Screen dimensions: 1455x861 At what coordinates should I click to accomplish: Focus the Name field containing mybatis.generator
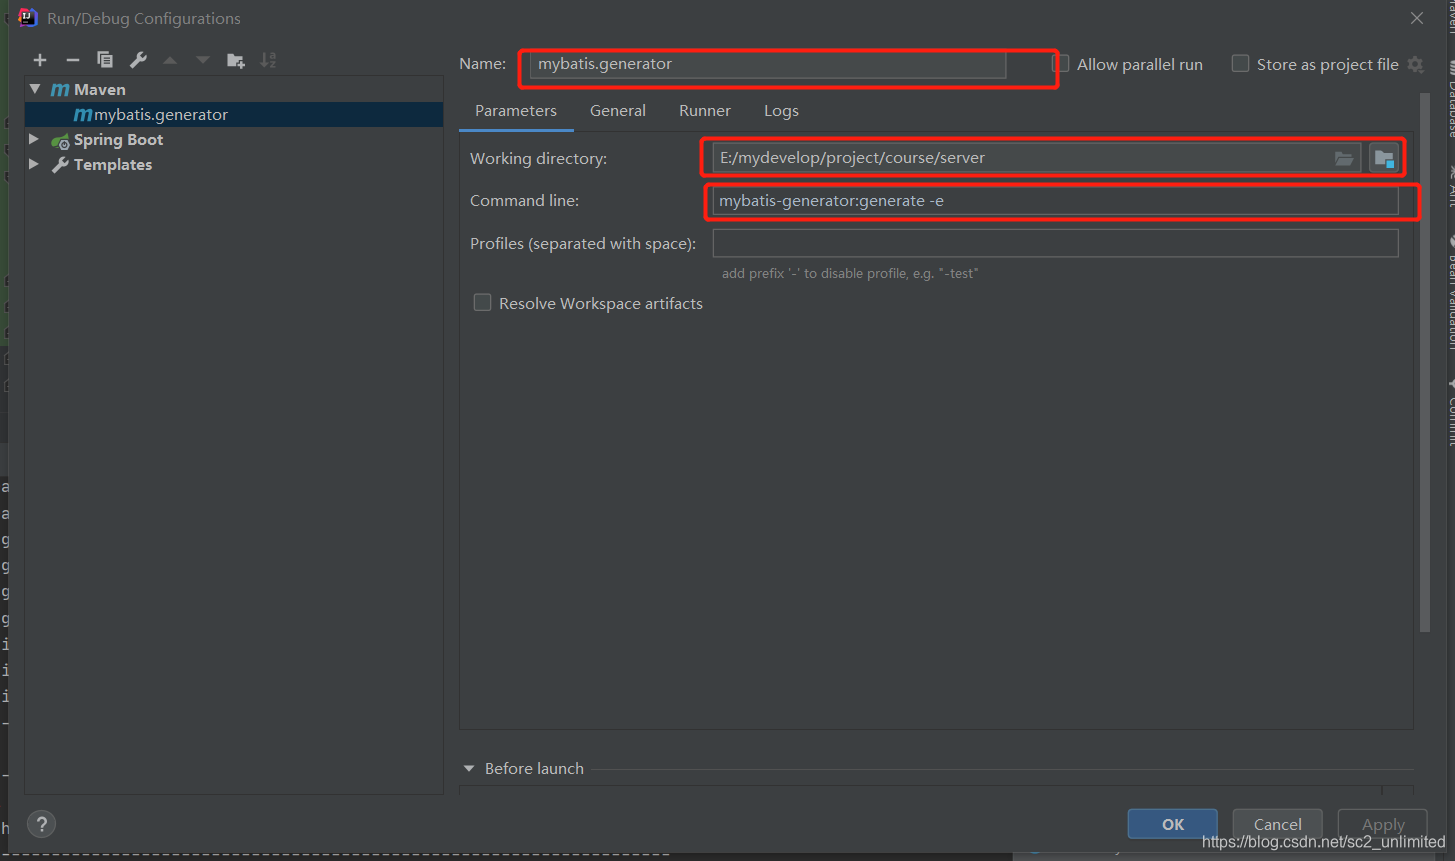(768, 64)
